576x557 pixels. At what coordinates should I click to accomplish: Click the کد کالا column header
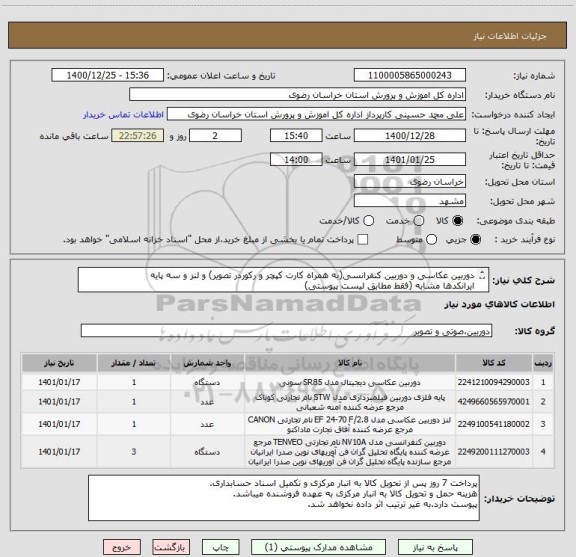[494, 363]
